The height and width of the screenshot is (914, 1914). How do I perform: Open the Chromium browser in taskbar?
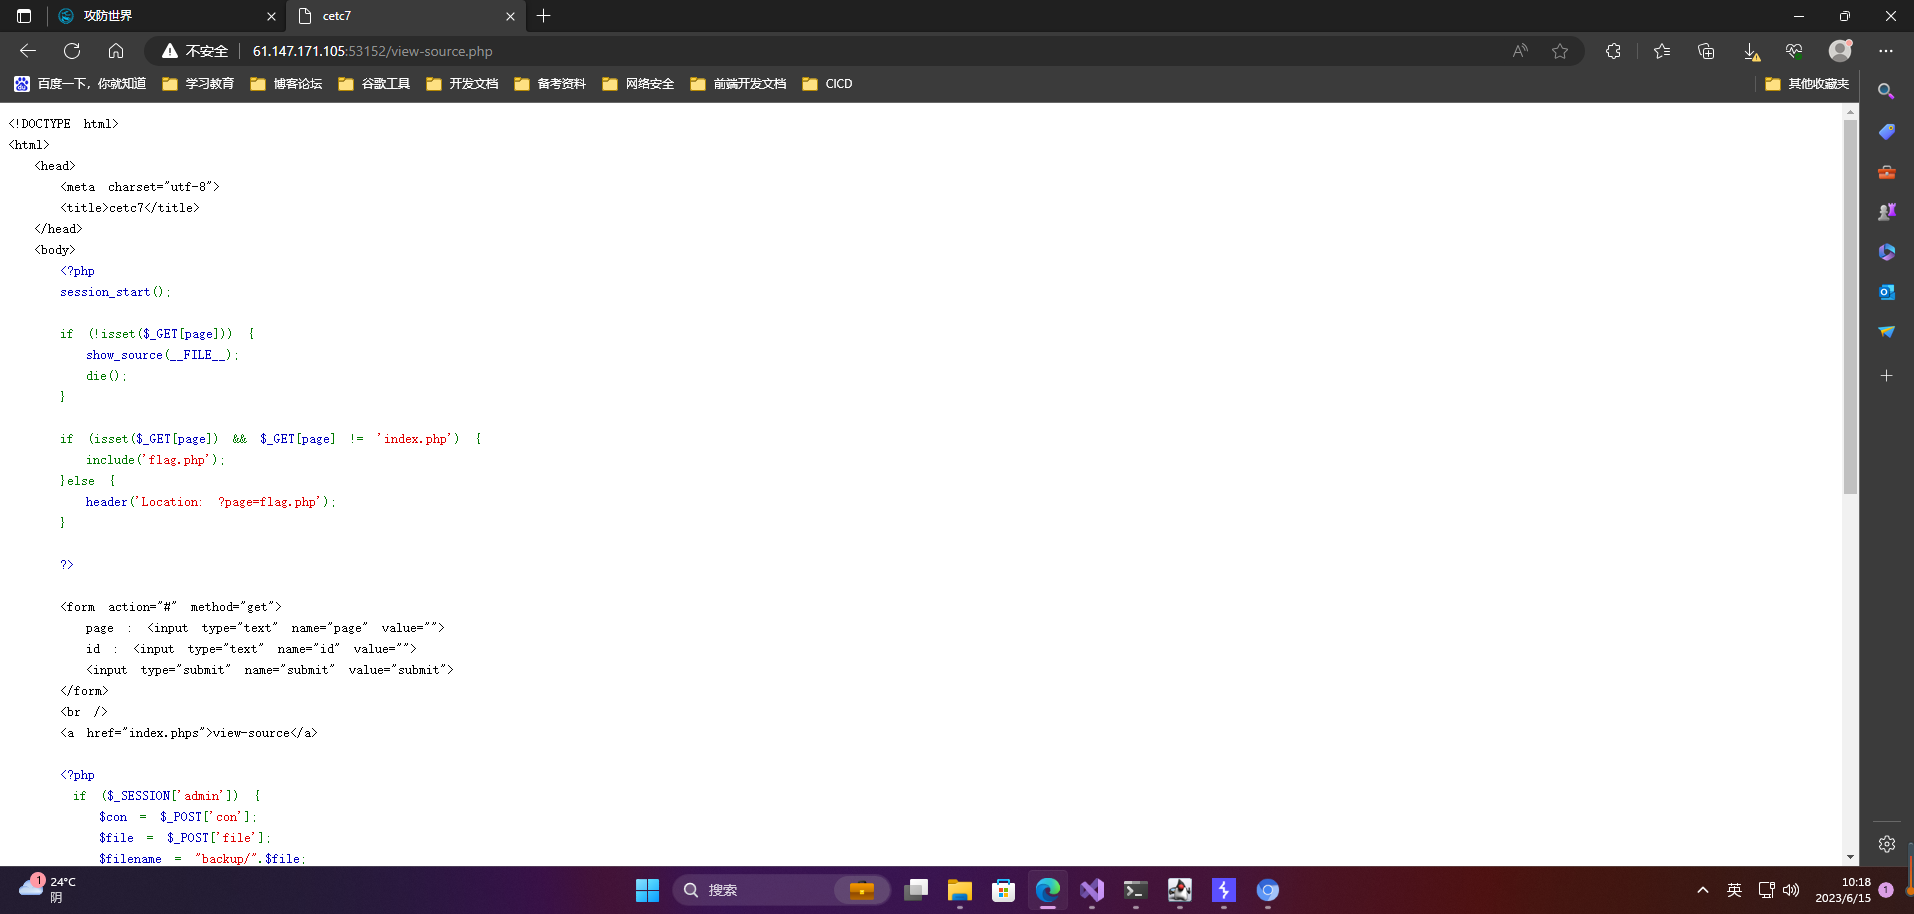pyautogui.click(x=1268, y=890)
